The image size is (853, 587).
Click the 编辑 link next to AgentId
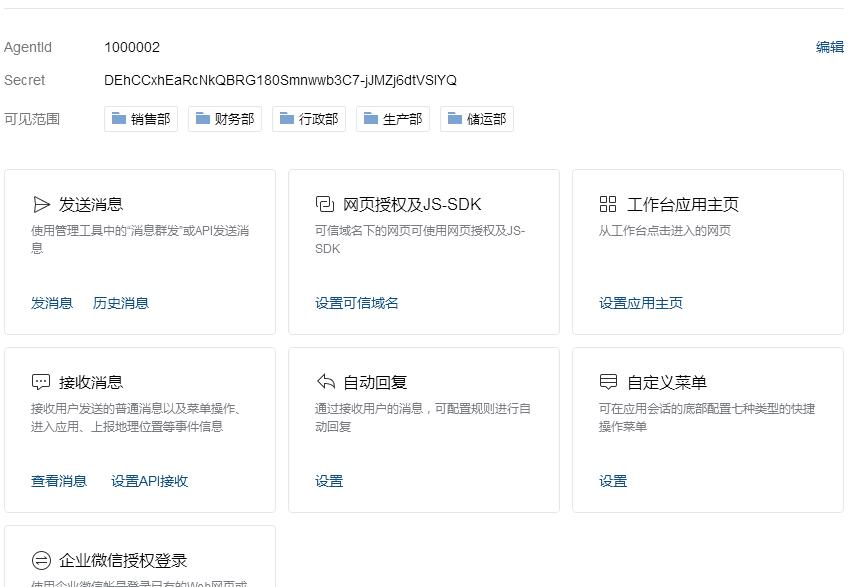(x=829, y=47)
